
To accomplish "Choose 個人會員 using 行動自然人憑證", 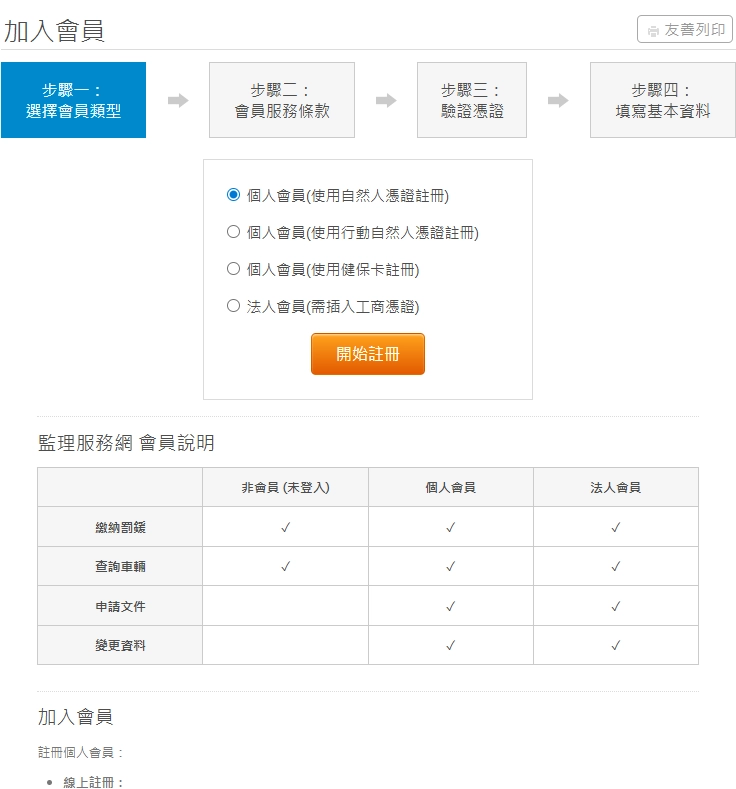I will [234, 232].
